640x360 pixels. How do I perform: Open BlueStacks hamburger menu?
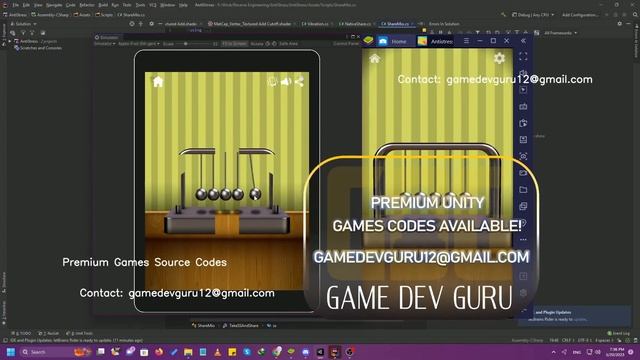tap(466, 41)
